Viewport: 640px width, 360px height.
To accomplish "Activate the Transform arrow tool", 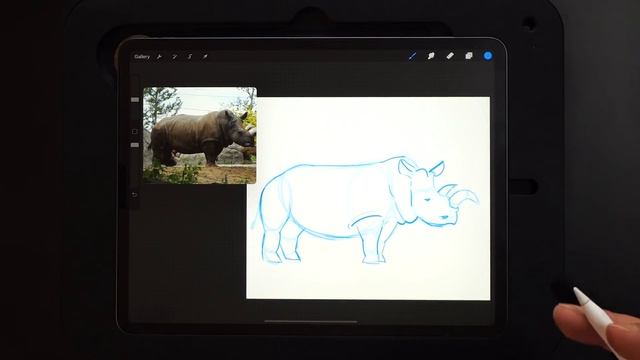I will (x=205, y=57).
